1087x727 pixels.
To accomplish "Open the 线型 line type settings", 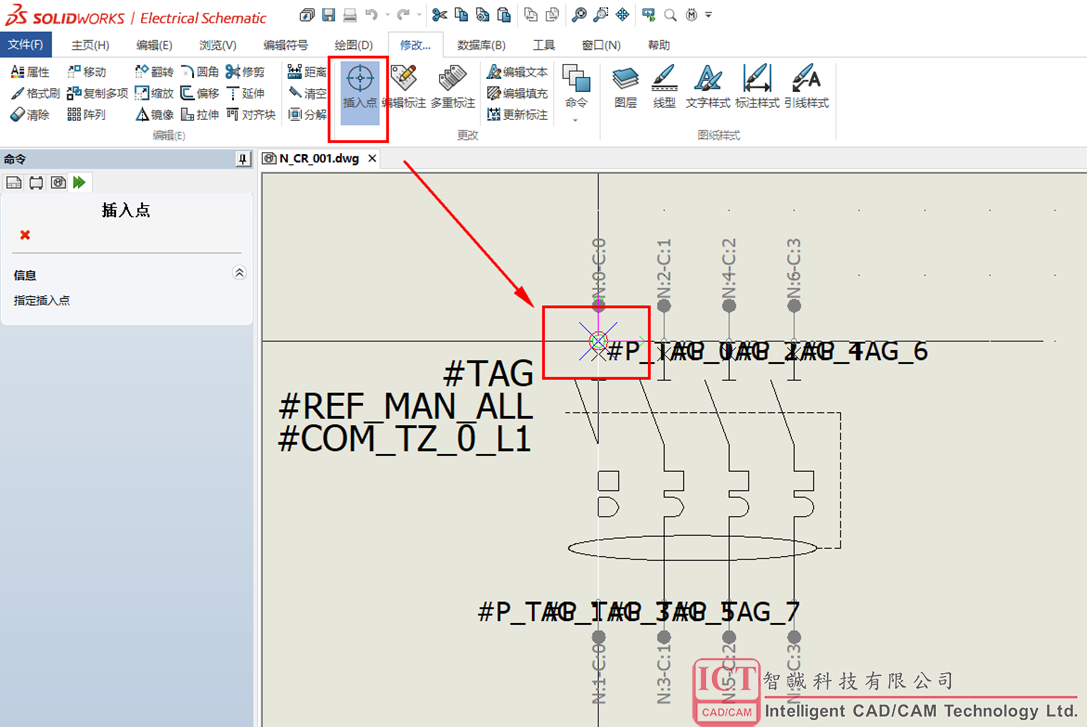I will click(664, 87).
